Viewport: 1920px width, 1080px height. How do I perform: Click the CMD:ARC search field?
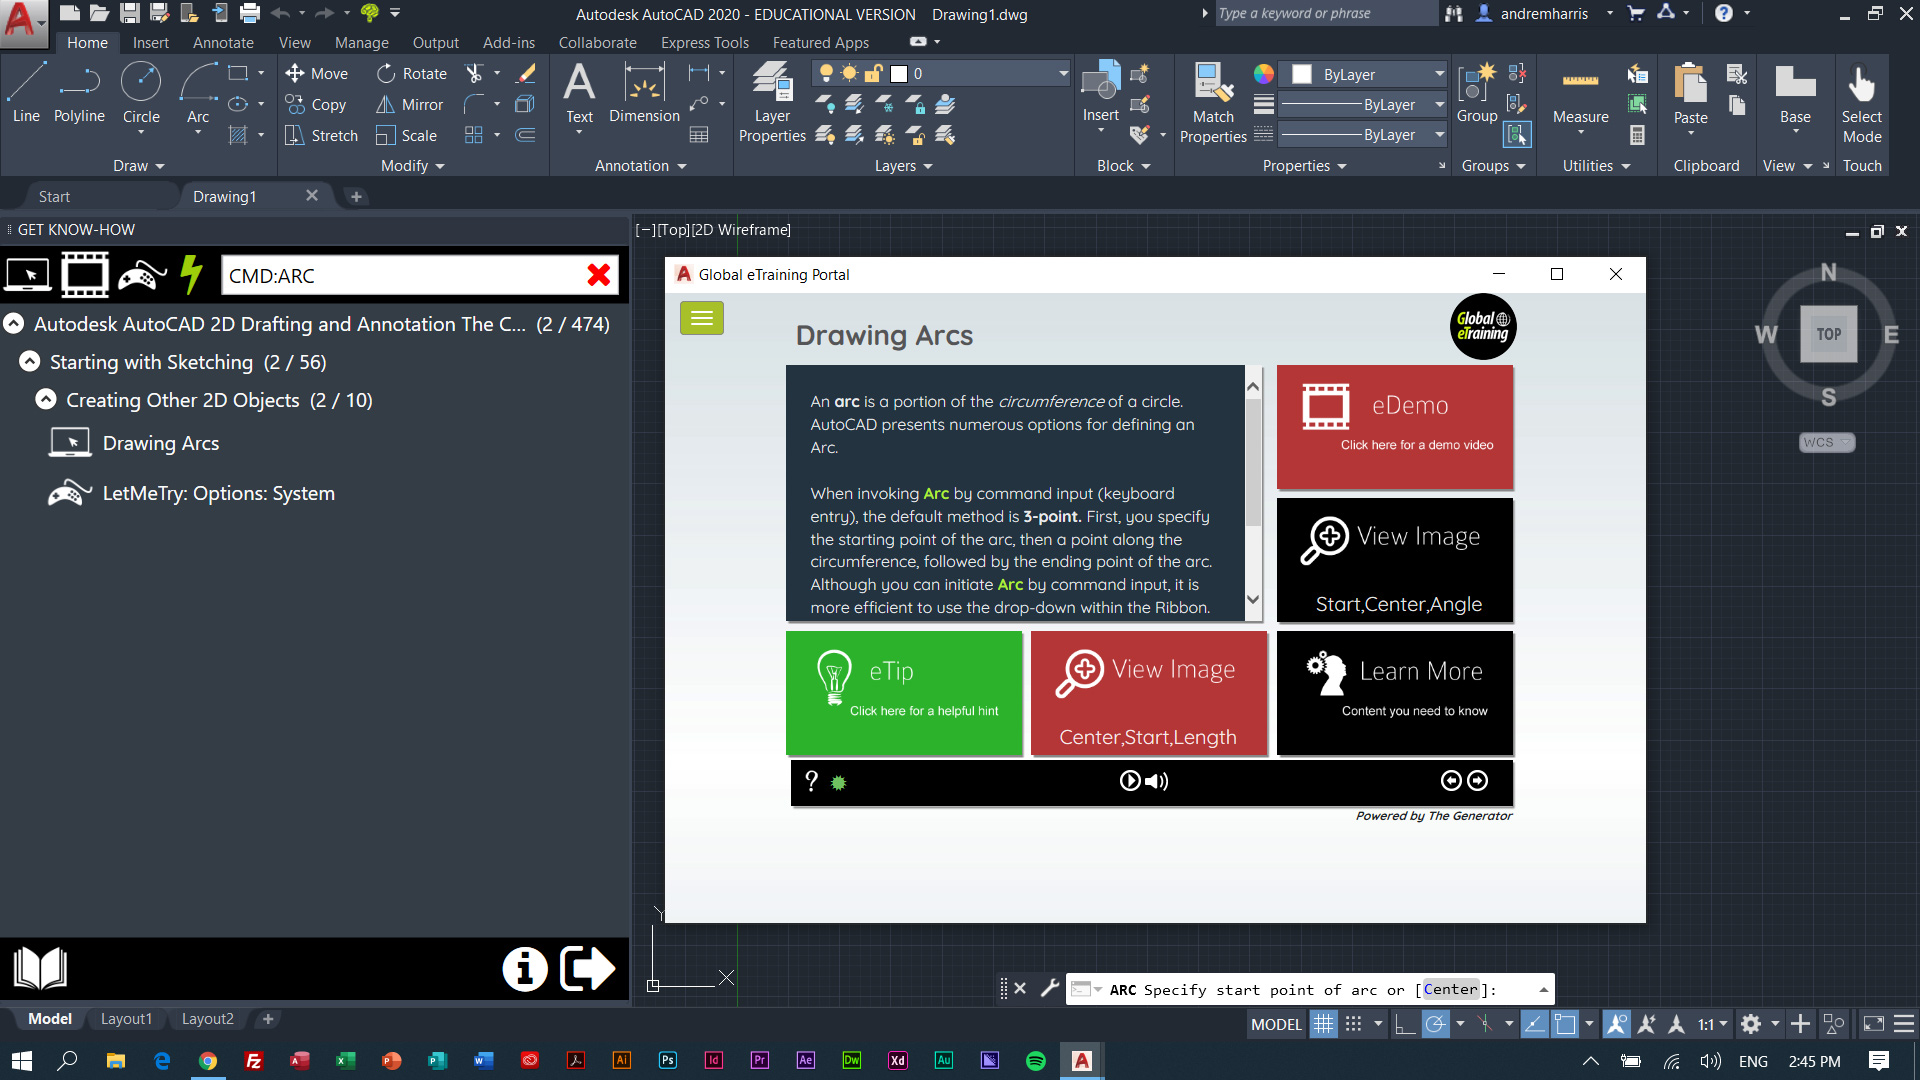click(400, 275)
